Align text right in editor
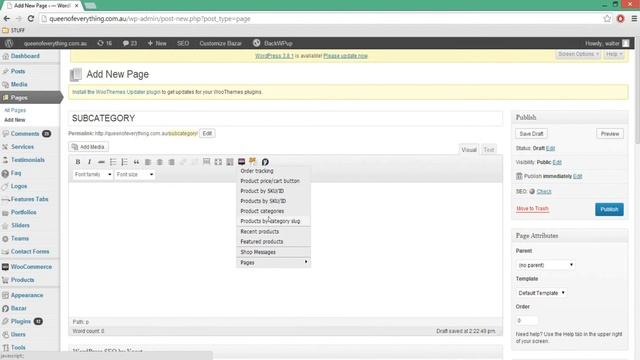 pyautogui.click(x=171, y=162)
